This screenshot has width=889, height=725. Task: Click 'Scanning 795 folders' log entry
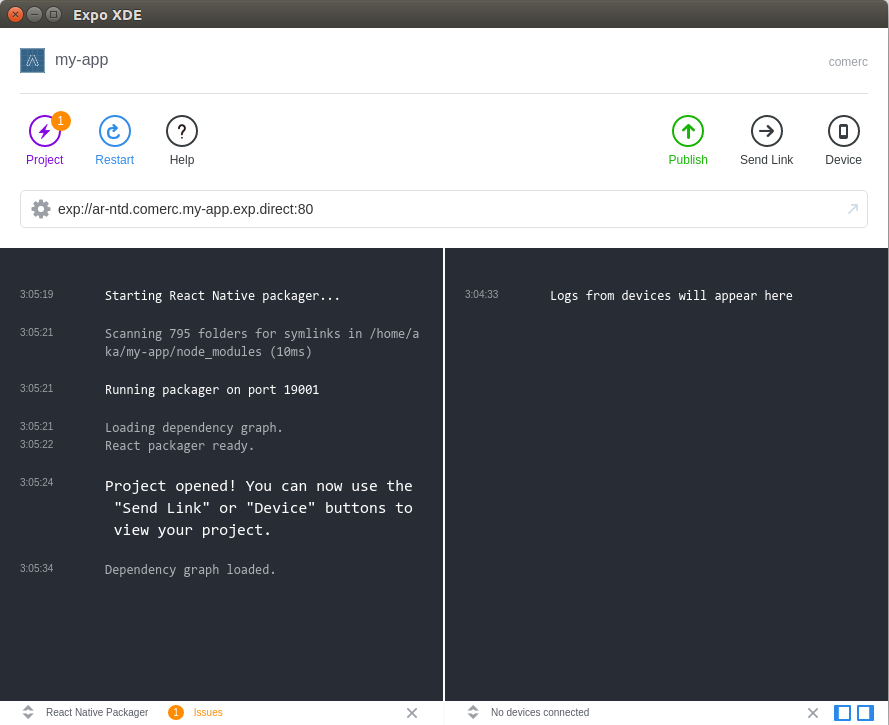coord(262,343)
